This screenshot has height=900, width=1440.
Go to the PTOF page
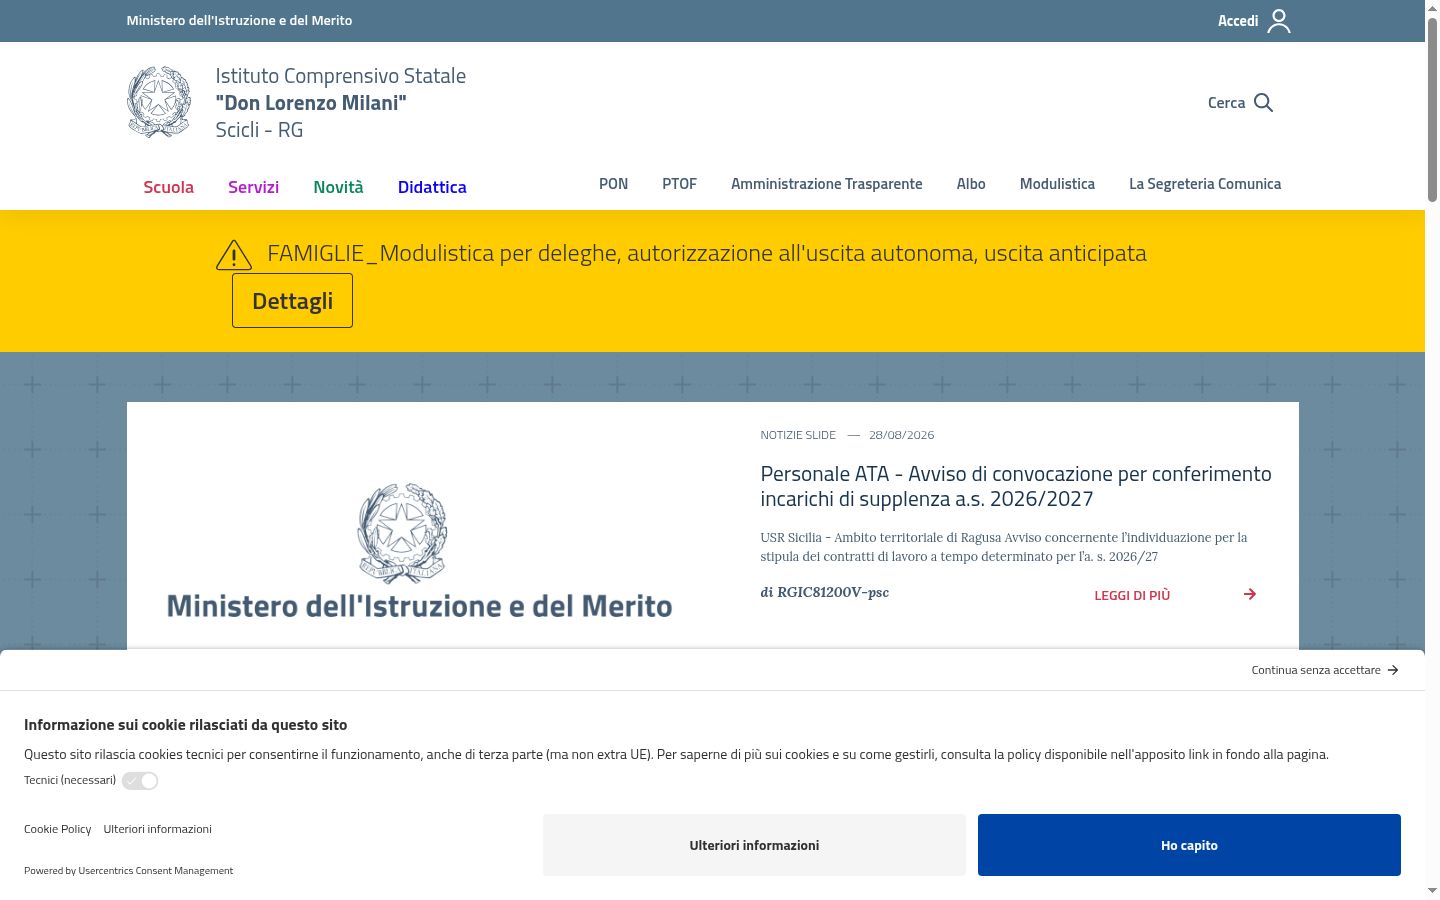679,184
